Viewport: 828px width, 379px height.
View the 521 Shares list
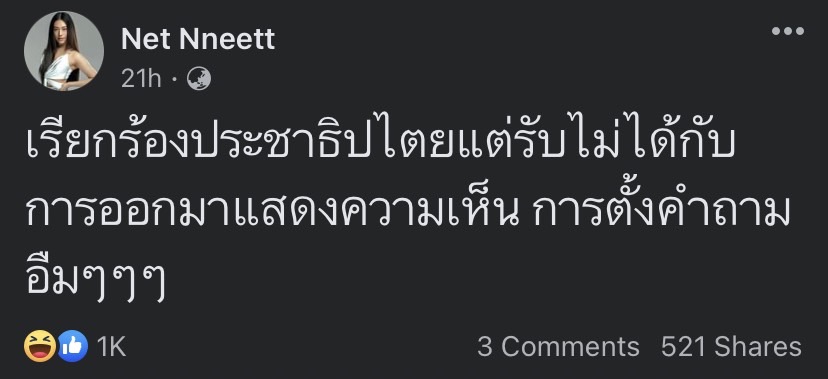[731, 347]
